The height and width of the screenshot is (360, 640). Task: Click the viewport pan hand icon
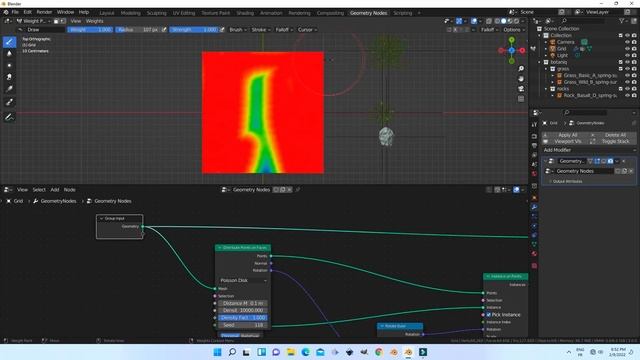click(x=521, y=78)
